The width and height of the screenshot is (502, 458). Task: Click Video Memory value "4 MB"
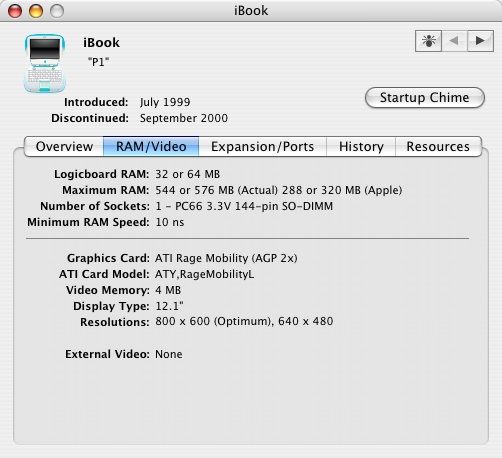(x=168, y=290)
